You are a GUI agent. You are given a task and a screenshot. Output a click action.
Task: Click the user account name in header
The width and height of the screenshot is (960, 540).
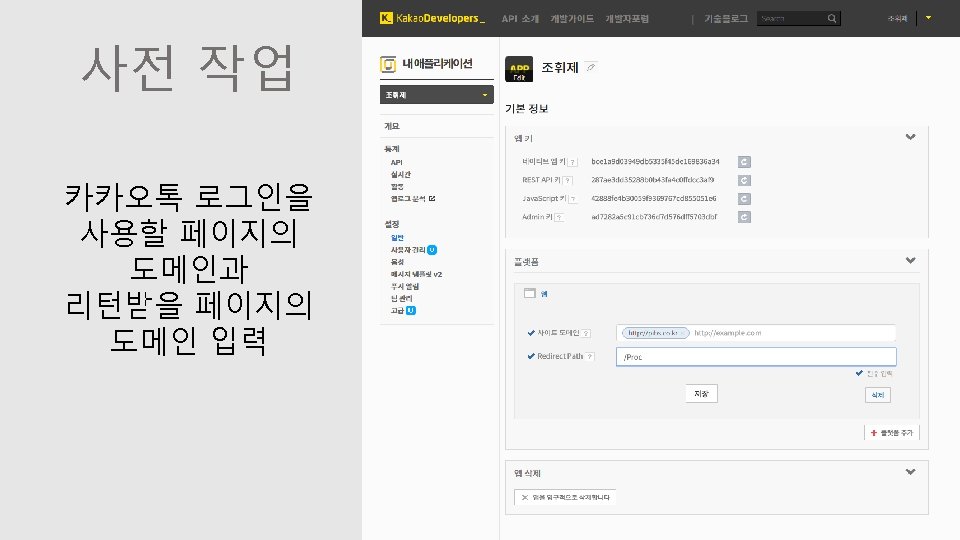[897, 18]
